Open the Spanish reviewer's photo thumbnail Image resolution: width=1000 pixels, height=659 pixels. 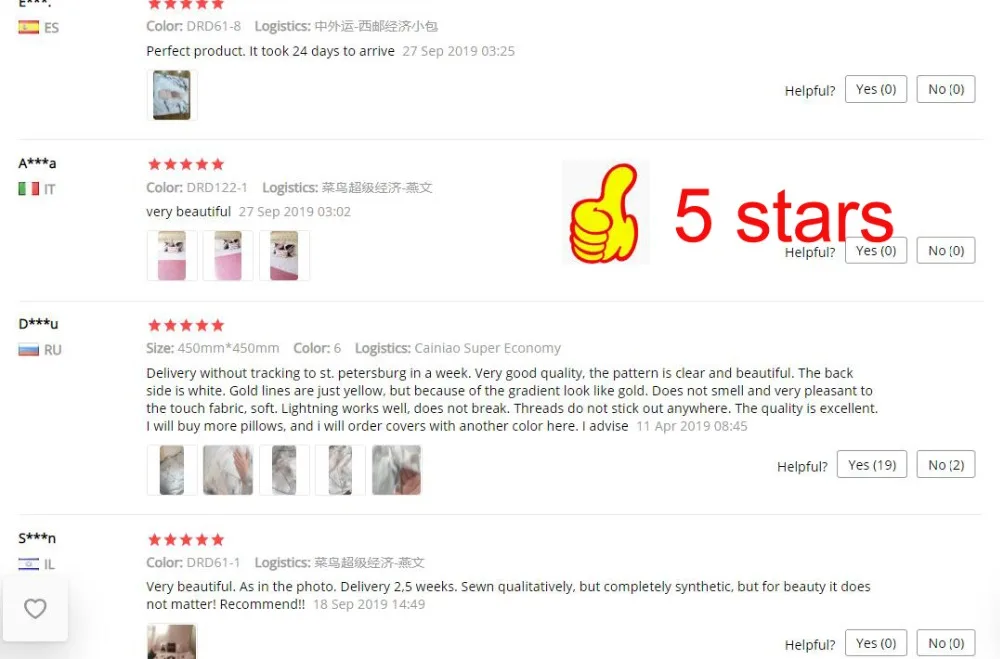click(x=172, y=95)
